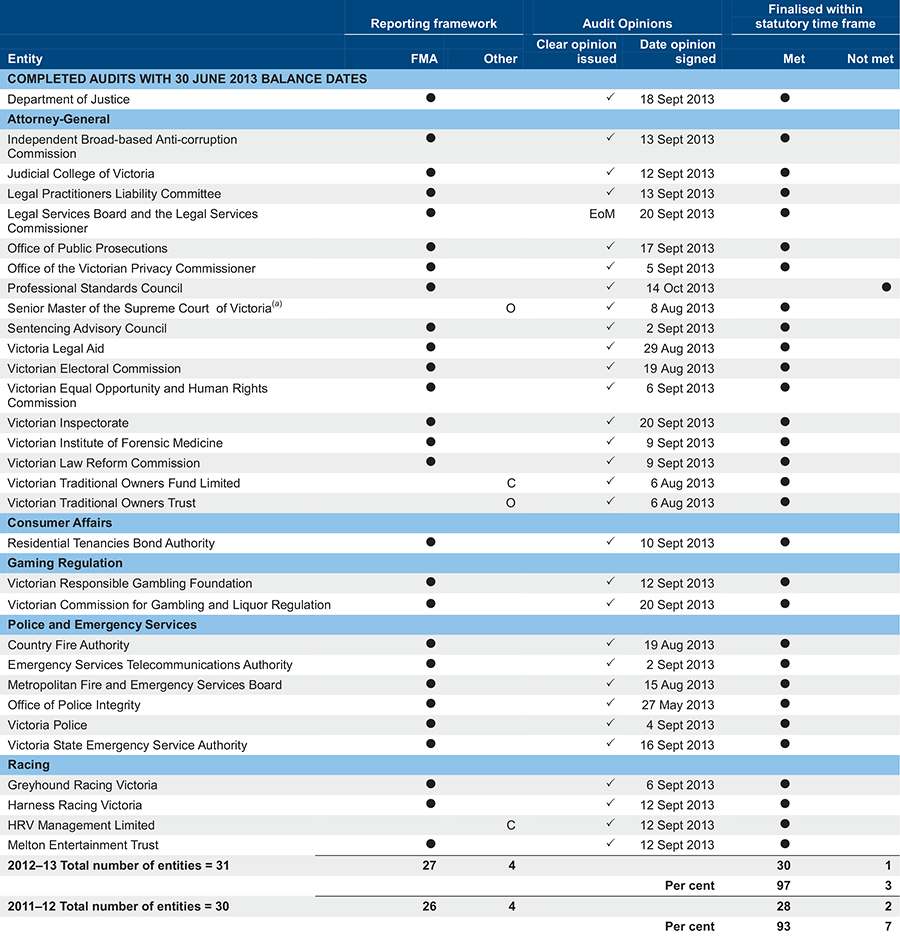The width and height of the screenshot is (900, 939).
Task: Click the 'Consumer Affairs' section heading
Action: click(x=59, y=523)
